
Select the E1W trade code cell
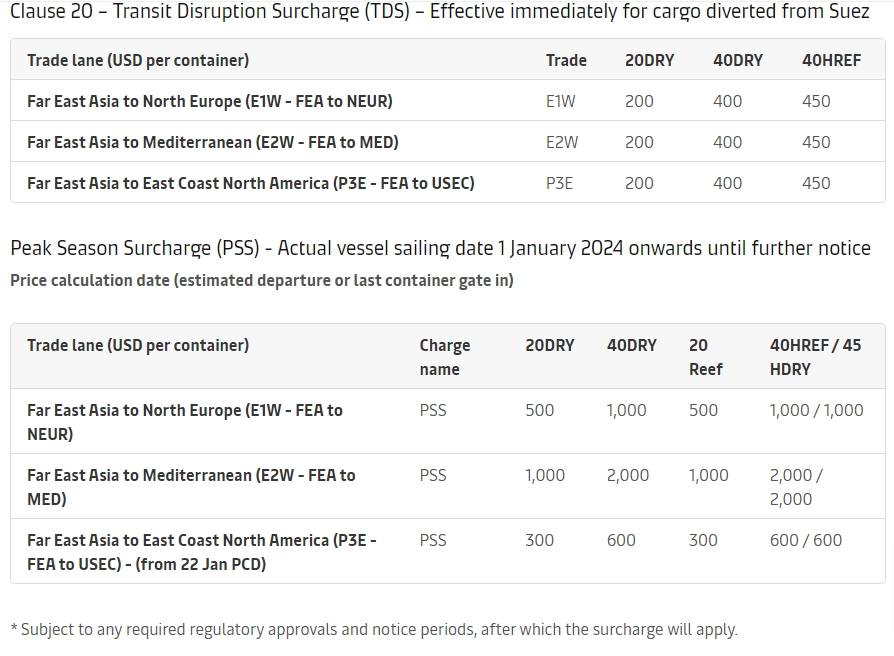click(560, 101)
